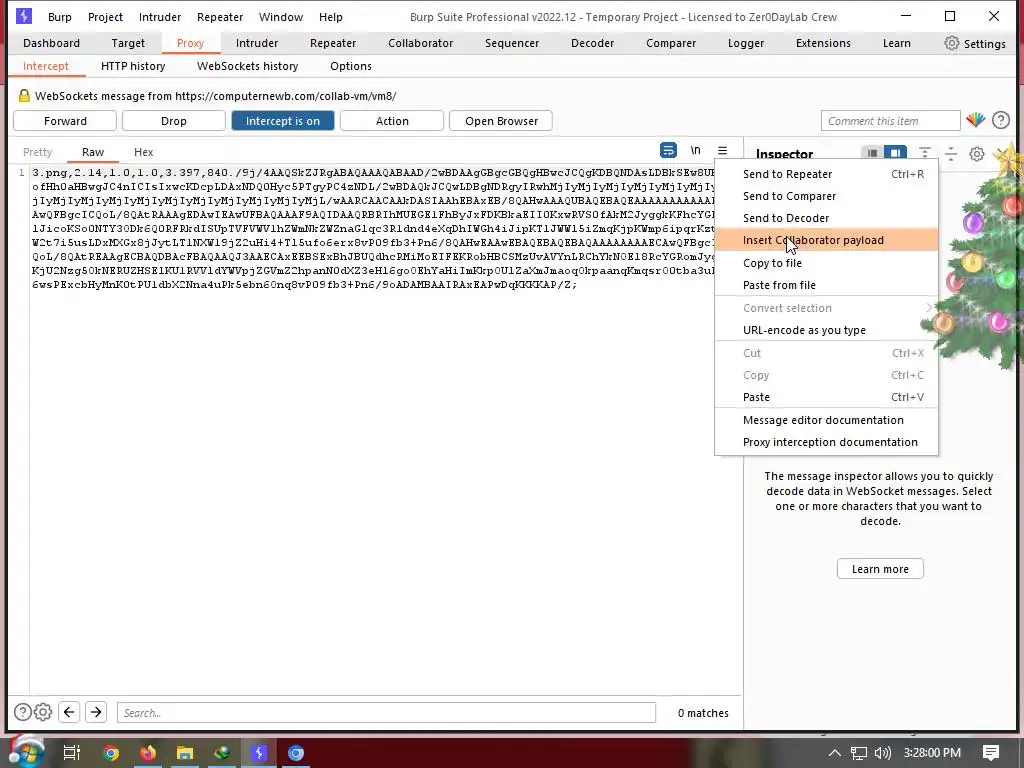
Task: Click Burp Suite taskbar icon
Action: tap(259, 753)
